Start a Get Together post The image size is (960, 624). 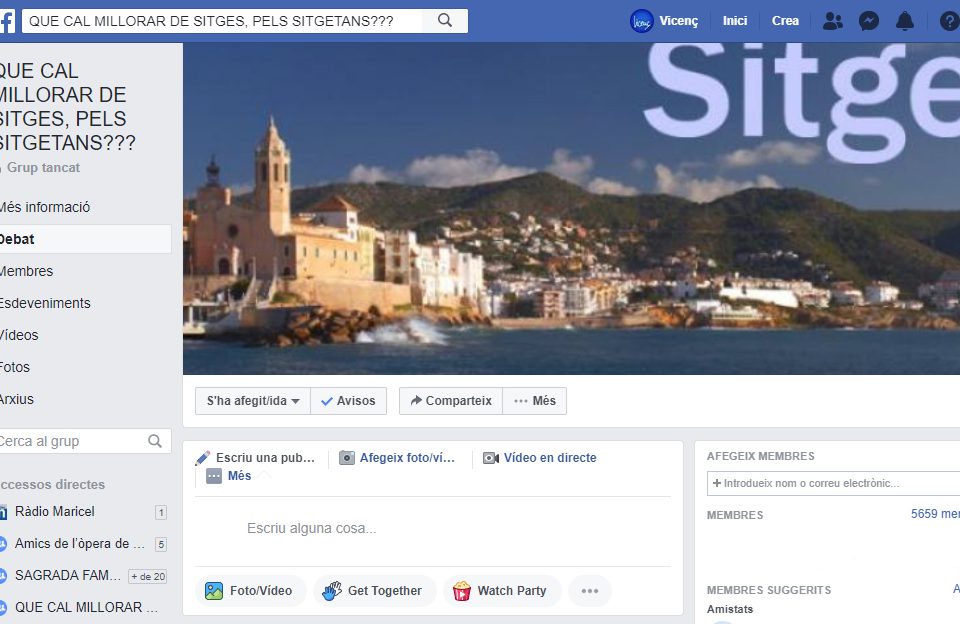click(374, 591)
